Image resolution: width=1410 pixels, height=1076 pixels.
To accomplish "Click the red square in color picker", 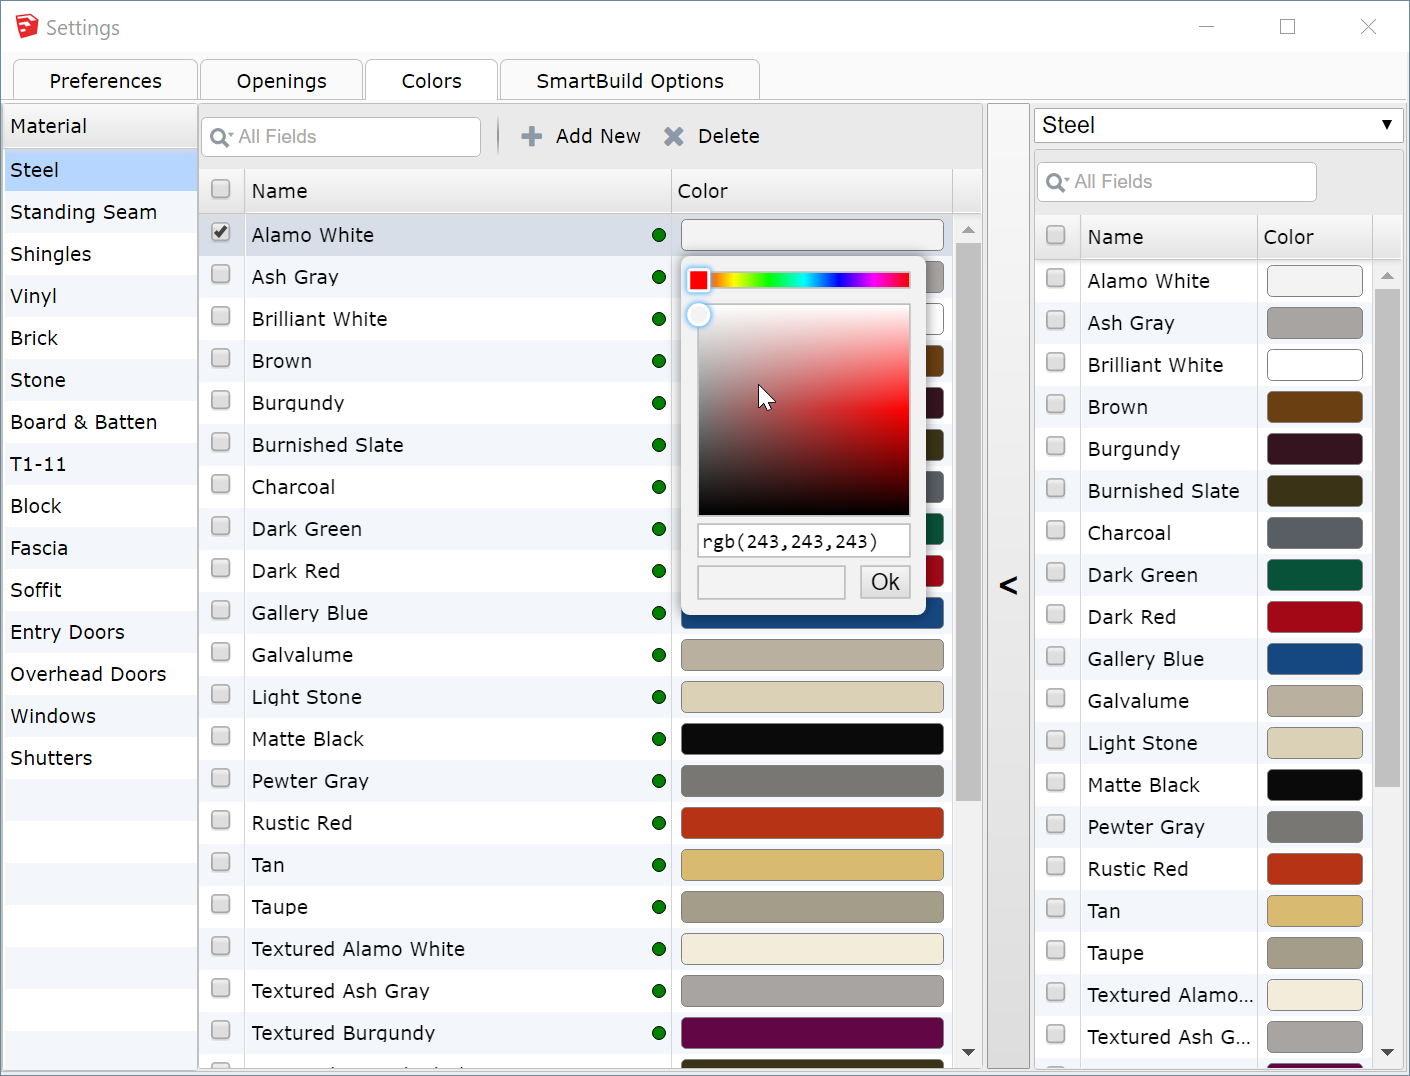I will coord(699,280).
